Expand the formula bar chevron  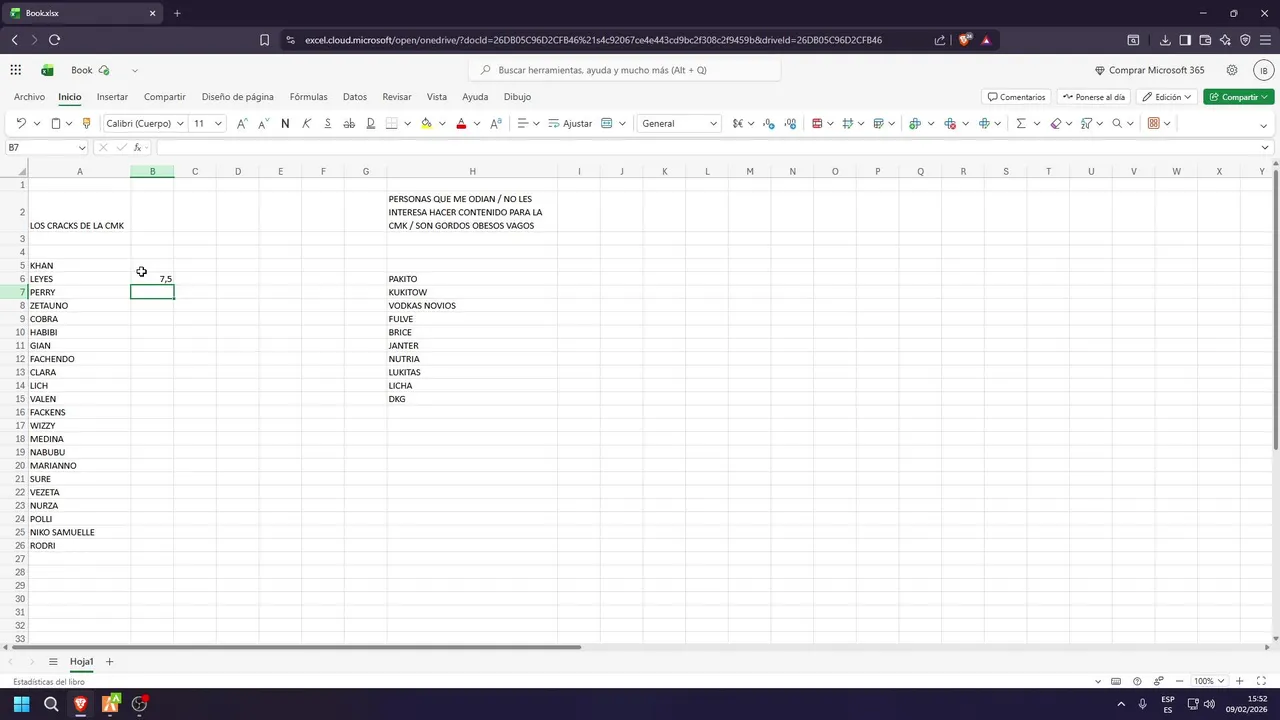click(x=1265, y=147)
